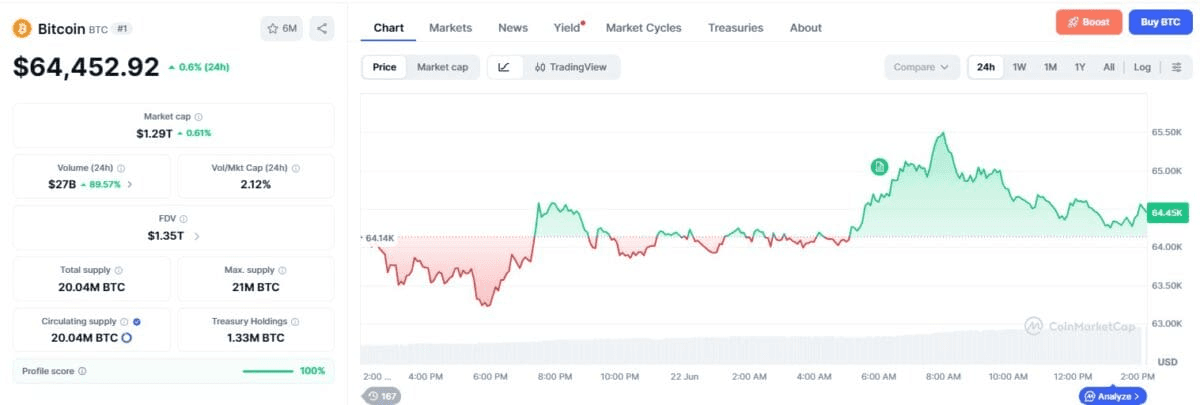Screen dimensions: 1200x405
Task: Select 1M time range
Action: coord(1050,67)
